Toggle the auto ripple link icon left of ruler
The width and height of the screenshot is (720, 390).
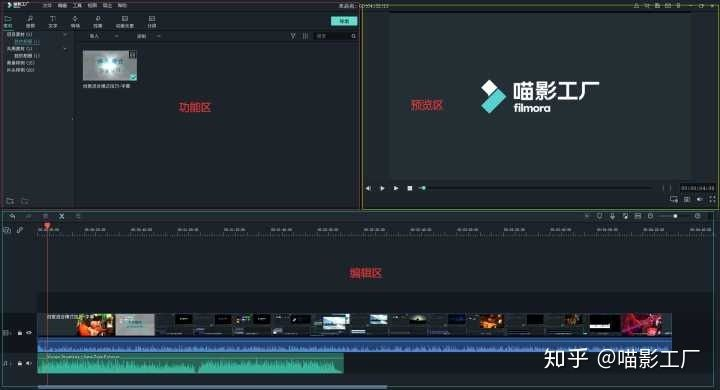point(20,230)
